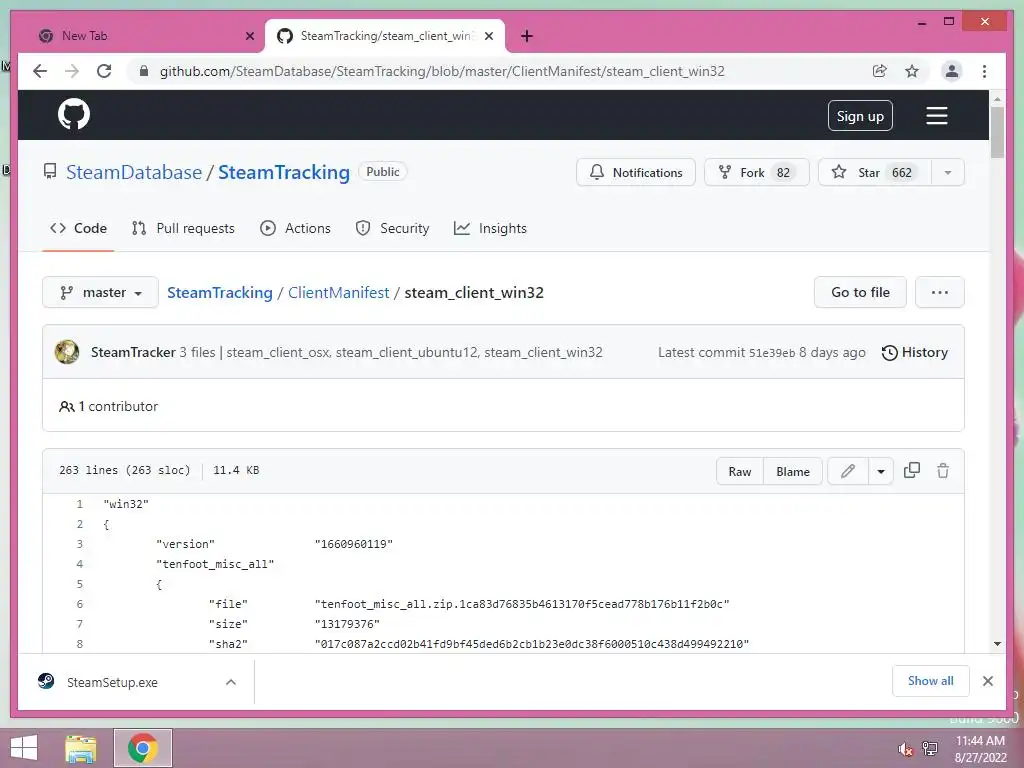
Task: Click the scrollbar down arrow
Action: click(x=997, y=644)
